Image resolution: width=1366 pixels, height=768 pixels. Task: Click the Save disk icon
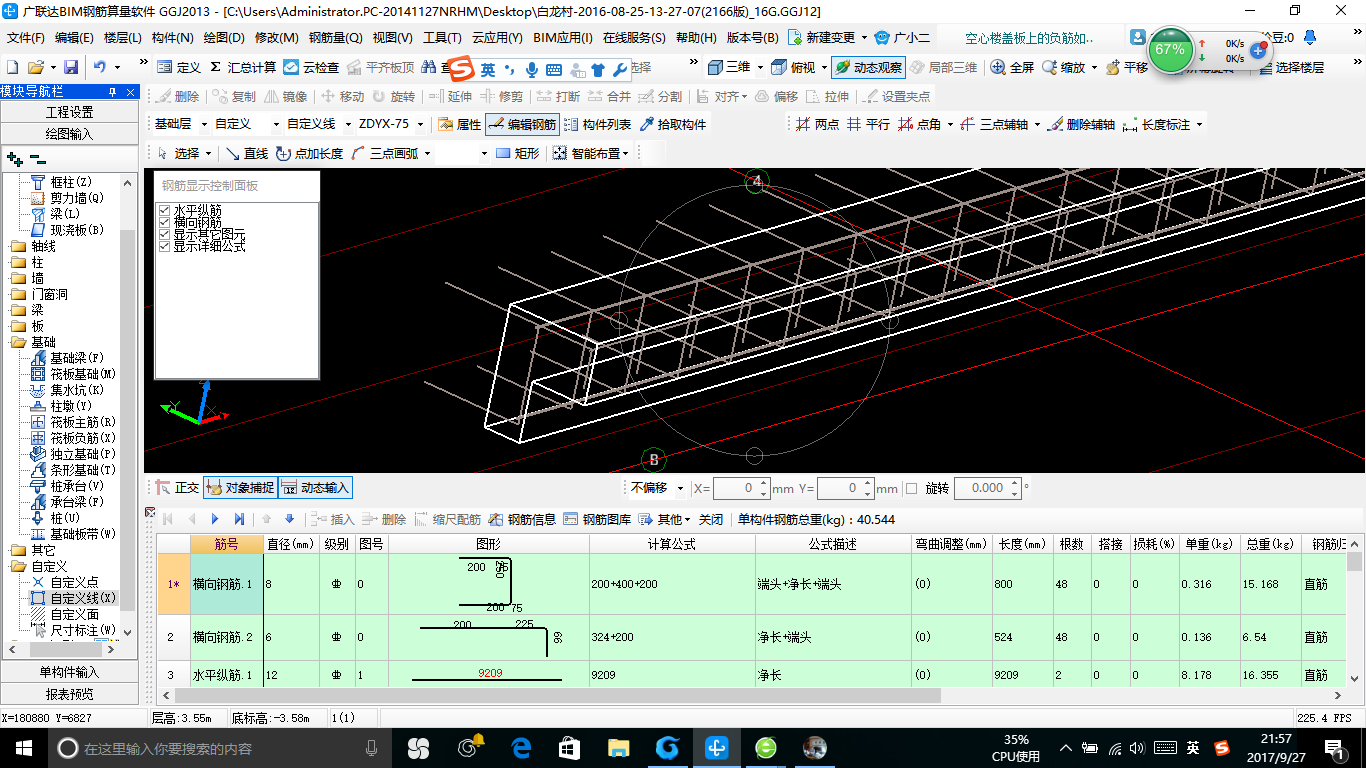click(71, 68)
